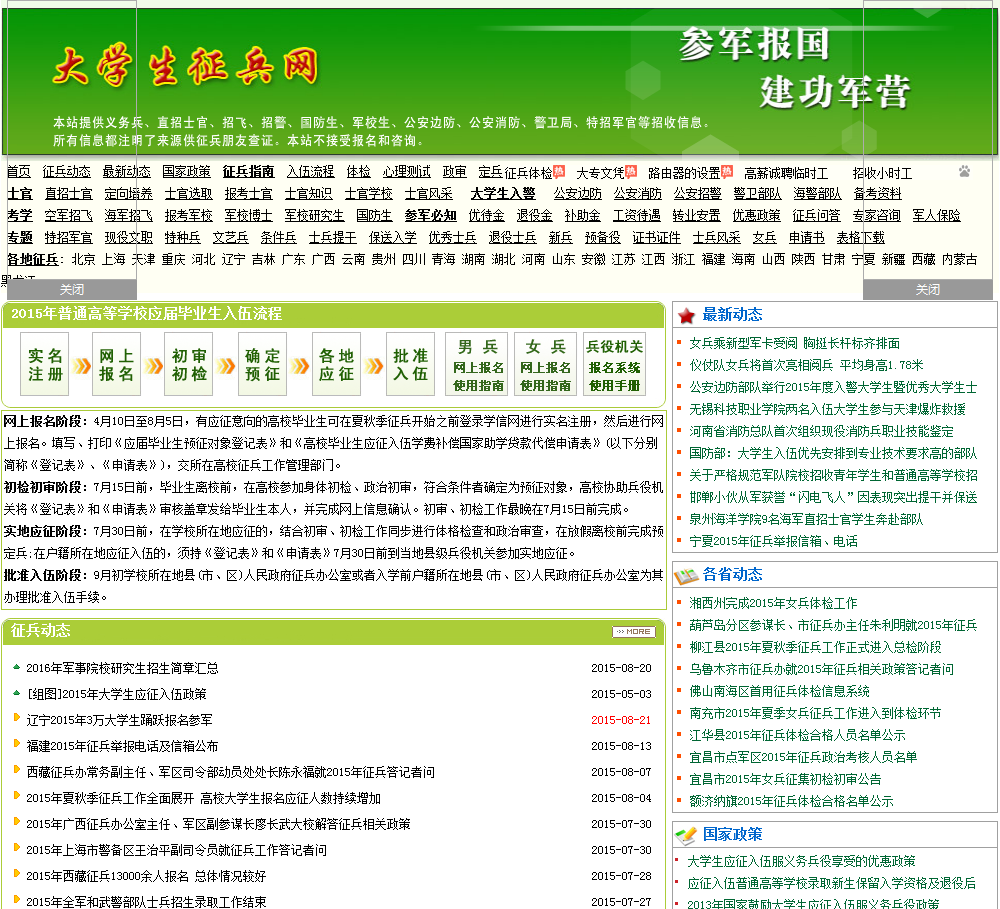
Task: Open 征兵指南 navigation link
Action: pyautogui.click(x=248, y=172)
